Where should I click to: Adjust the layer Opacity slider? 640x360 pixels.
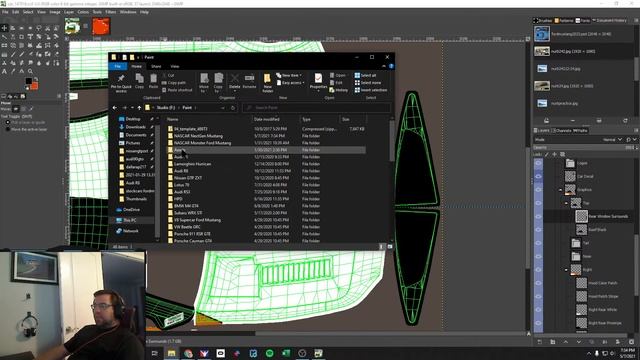click(x=584, y=147)
